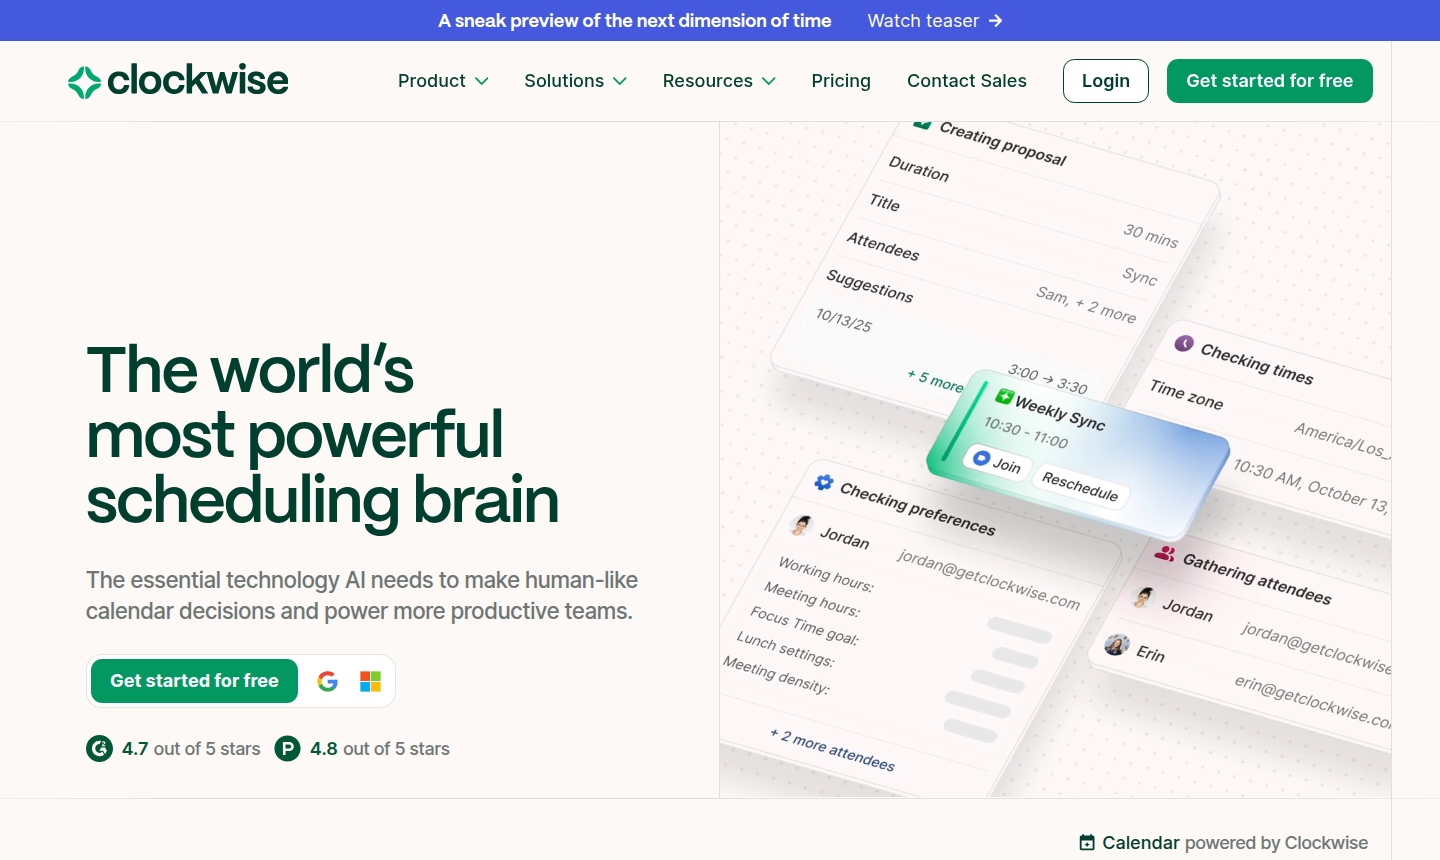Click the Google sign-up icon

tap(328, 681)
